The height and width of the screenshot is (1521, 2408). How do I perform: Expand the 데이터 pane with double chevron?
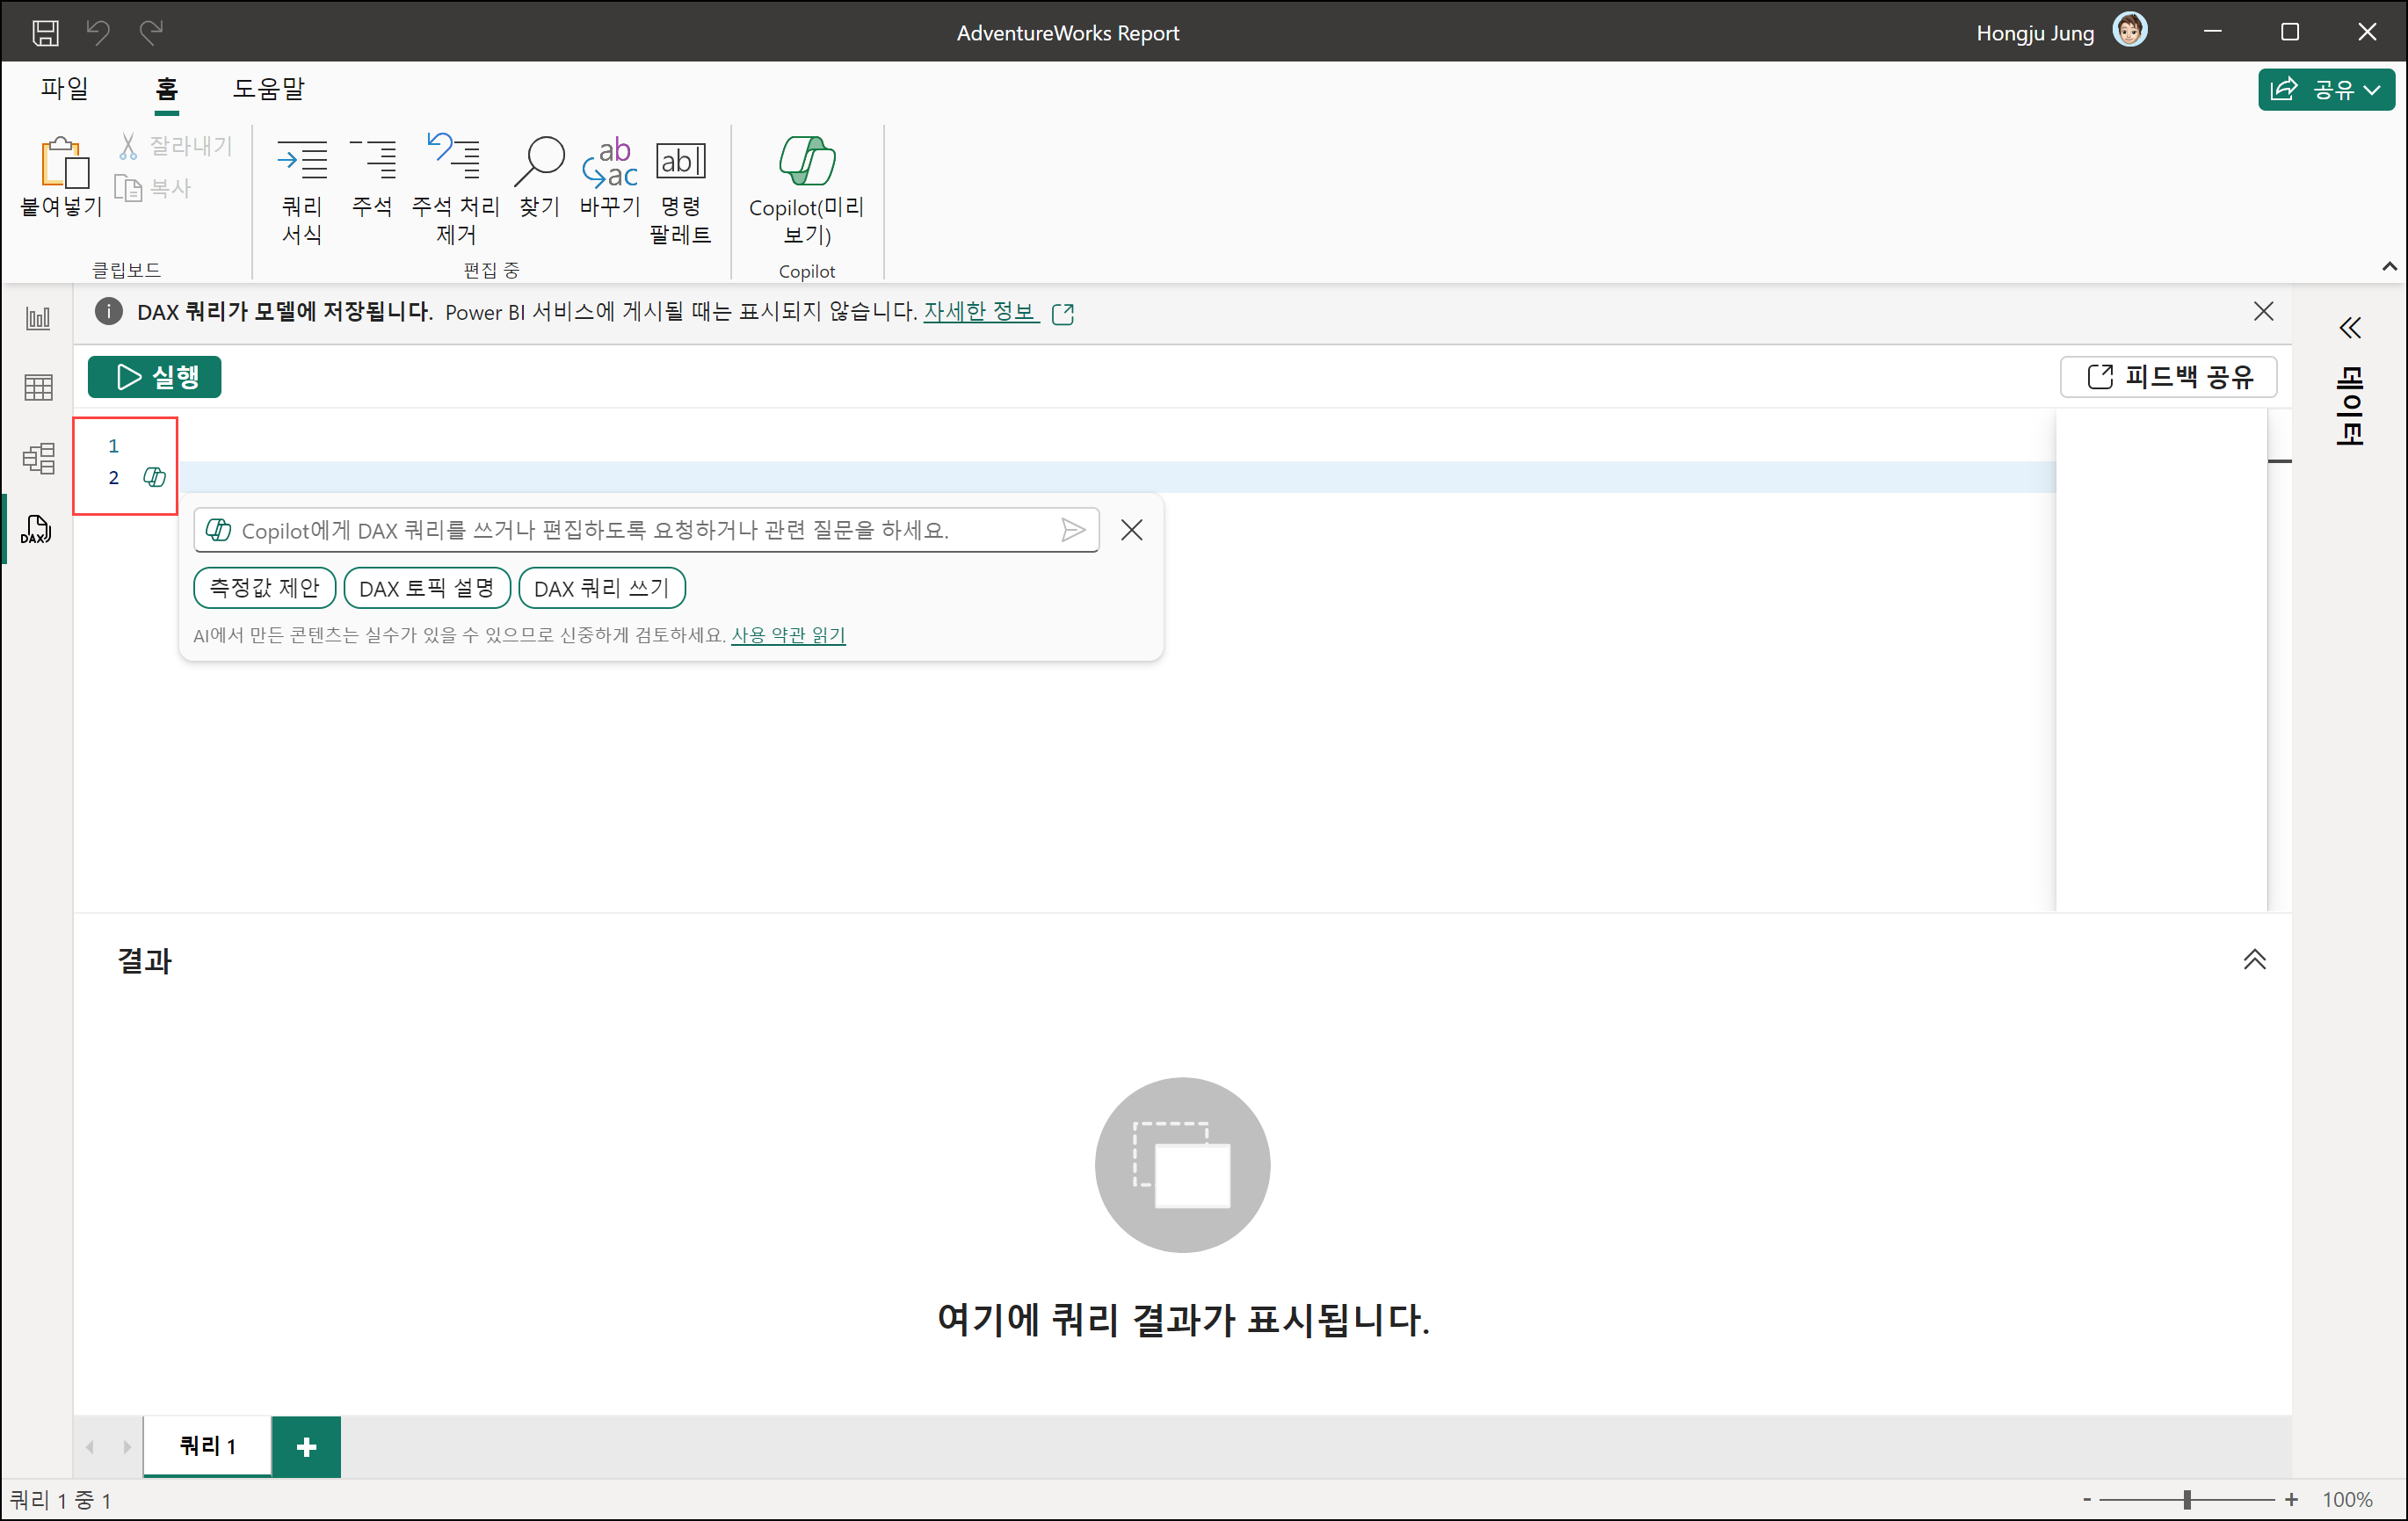(2350, 328)
